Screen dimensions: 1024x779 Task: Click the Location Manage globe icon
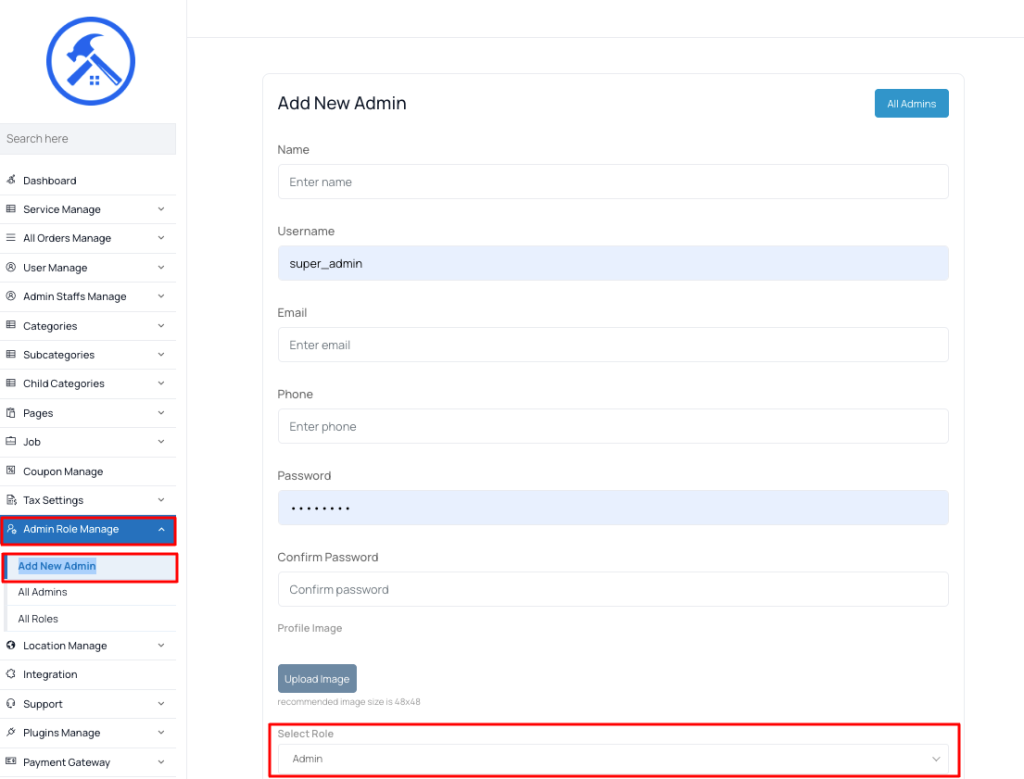click(x=11, y=645)
